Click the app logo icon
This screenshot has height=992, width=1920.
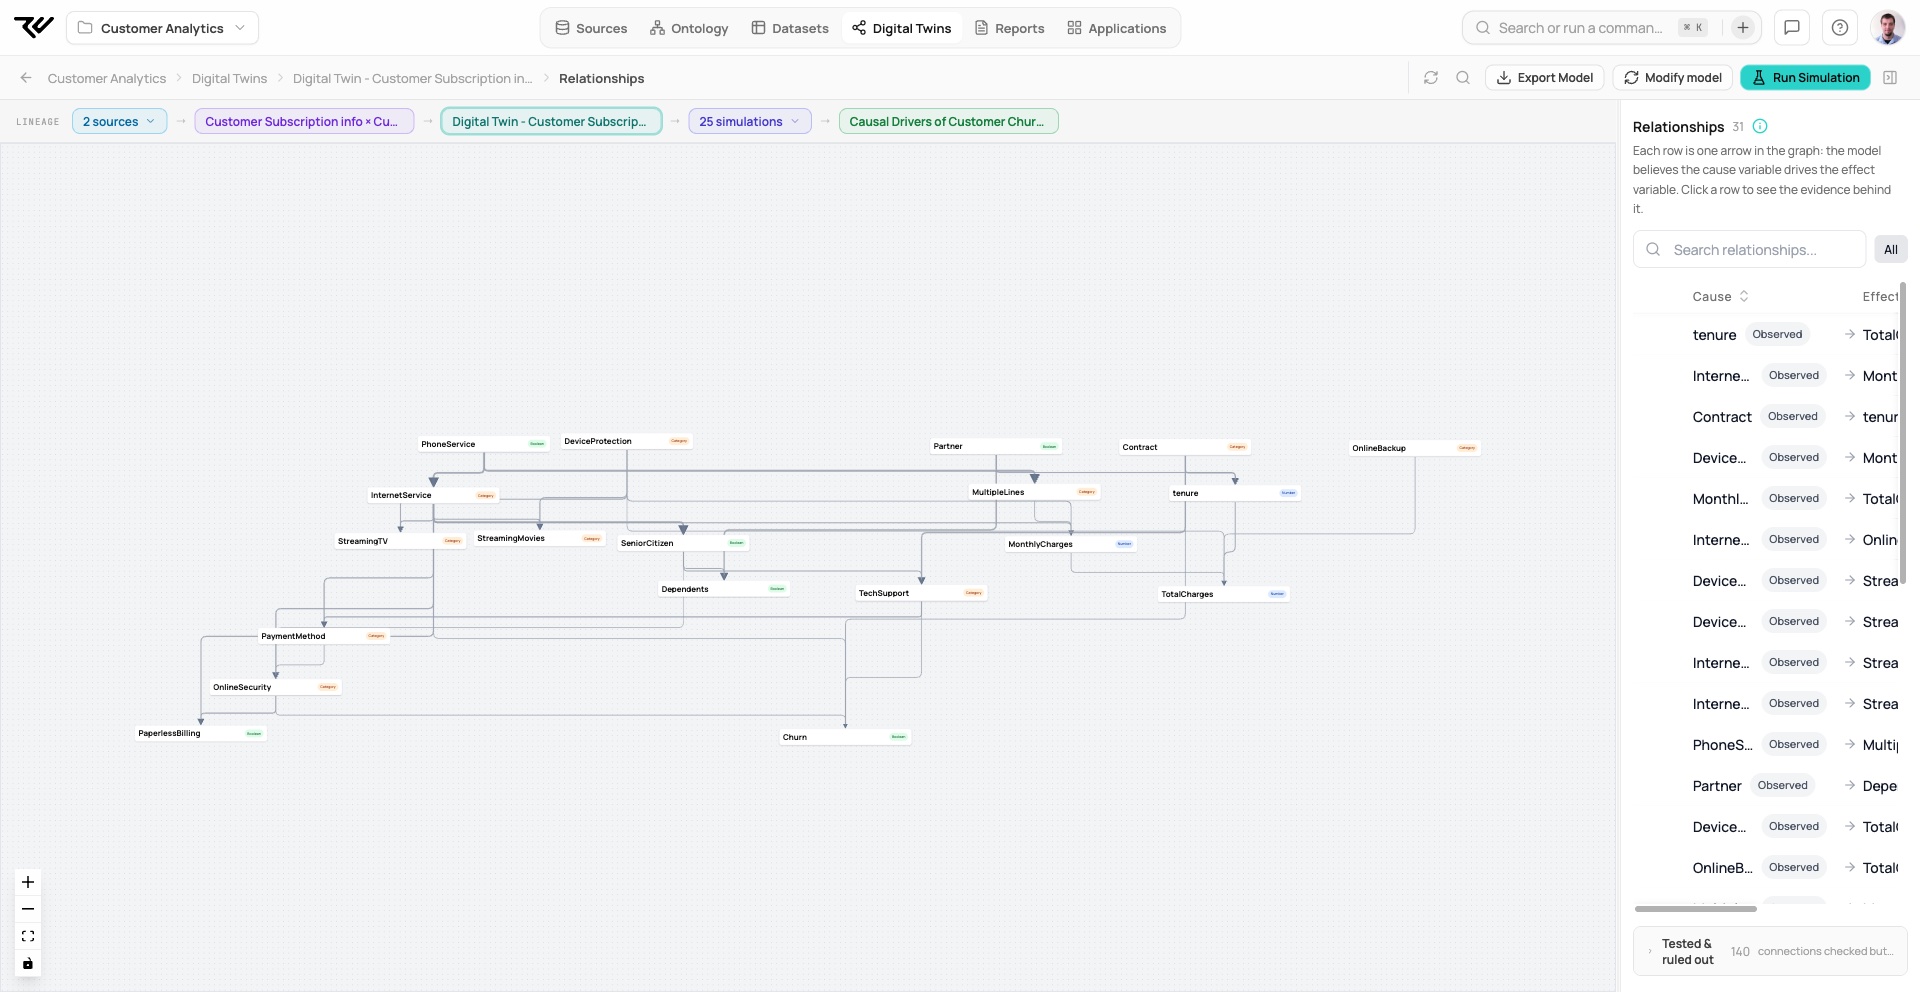point(34,27)
